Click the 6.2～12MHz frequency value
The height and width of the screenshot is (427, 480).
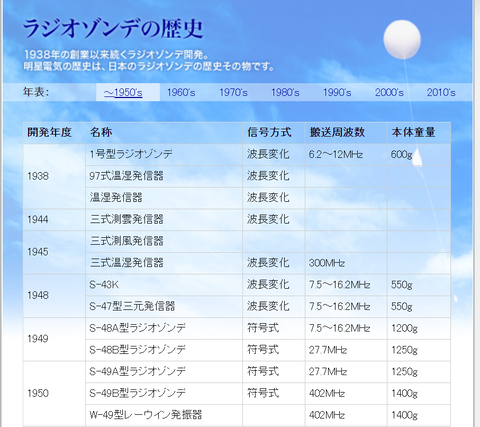coord(336,155)
